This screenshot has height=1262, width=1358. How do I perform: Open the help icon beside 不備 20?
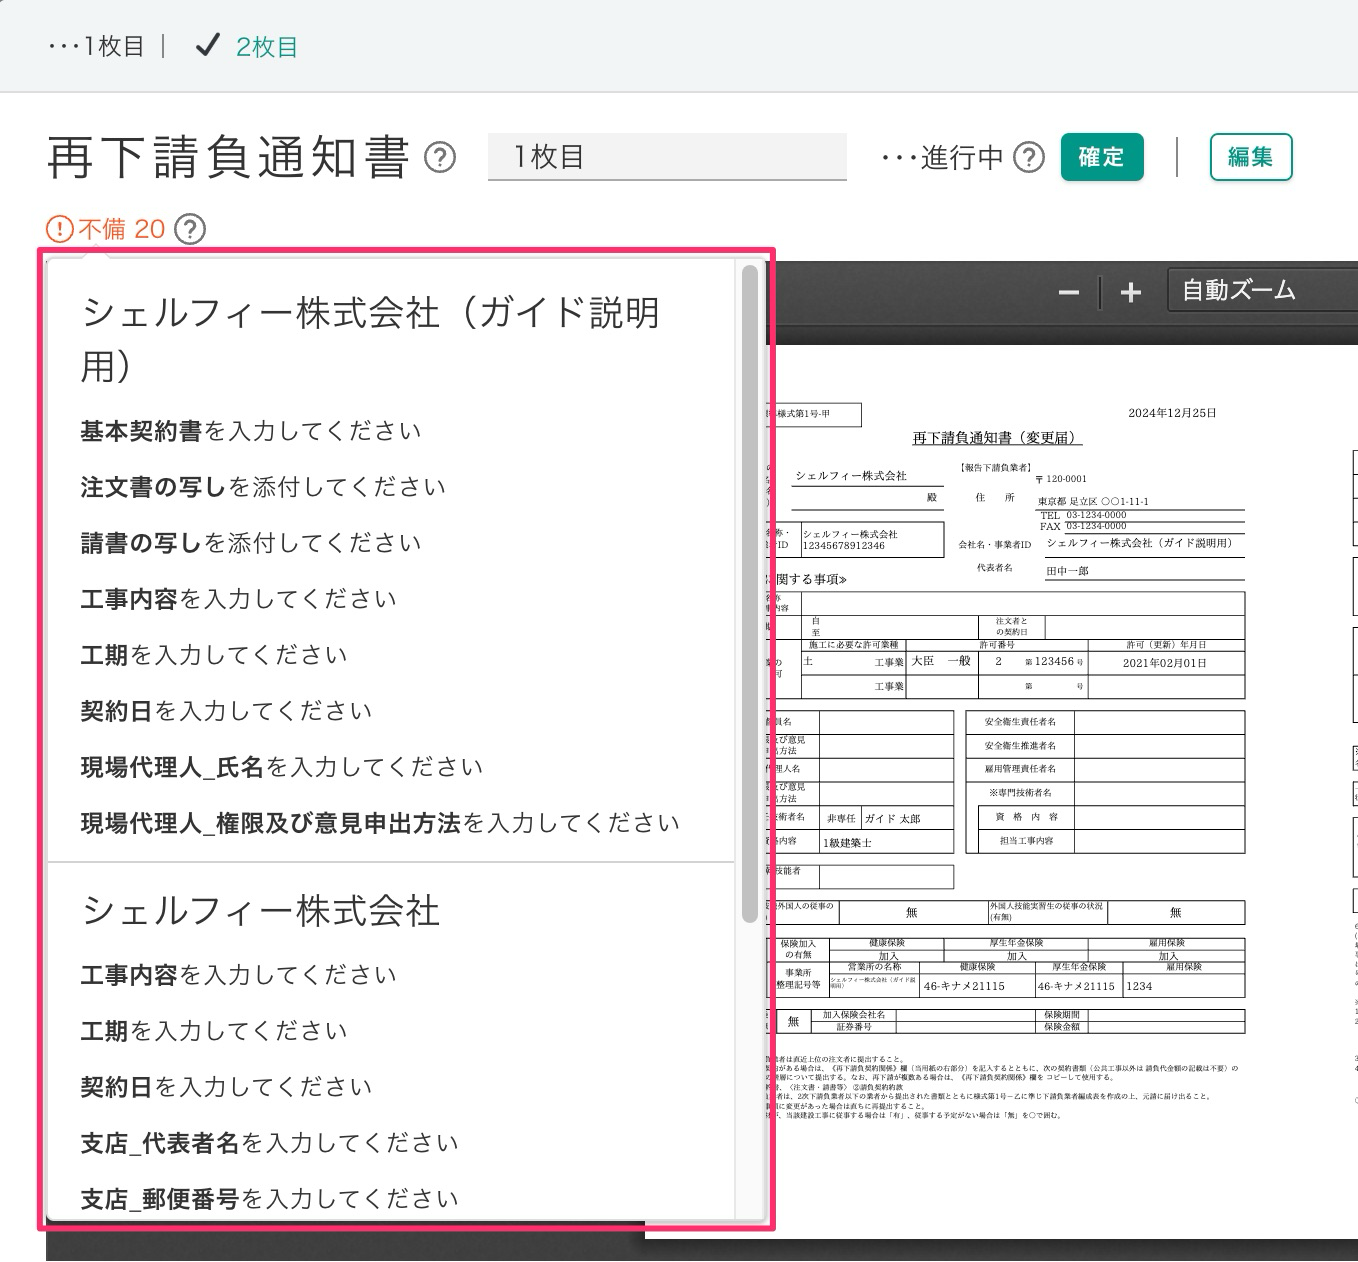coord(190,229)
